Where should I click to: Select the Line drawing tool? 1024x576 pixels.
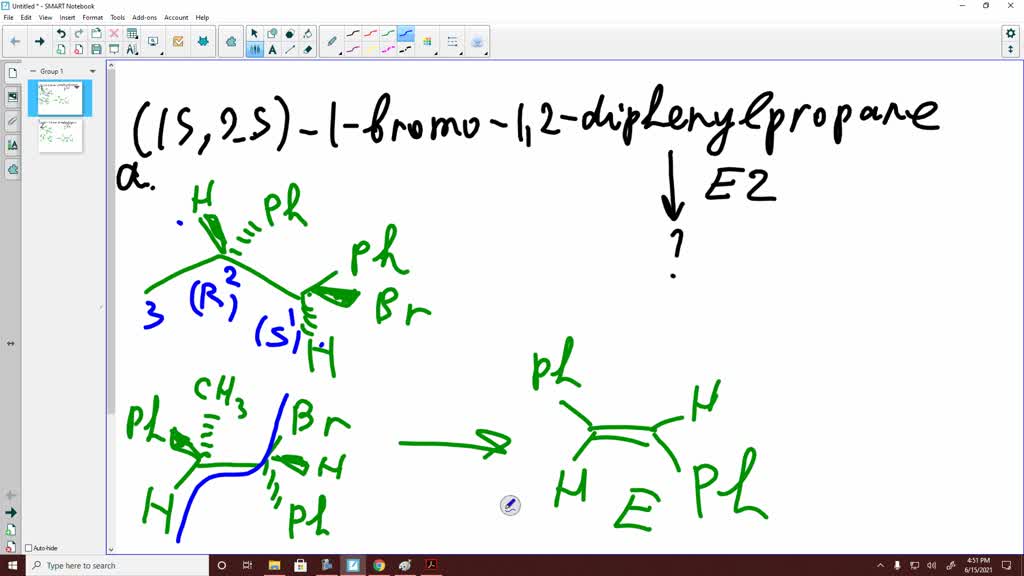pos(288,47)
